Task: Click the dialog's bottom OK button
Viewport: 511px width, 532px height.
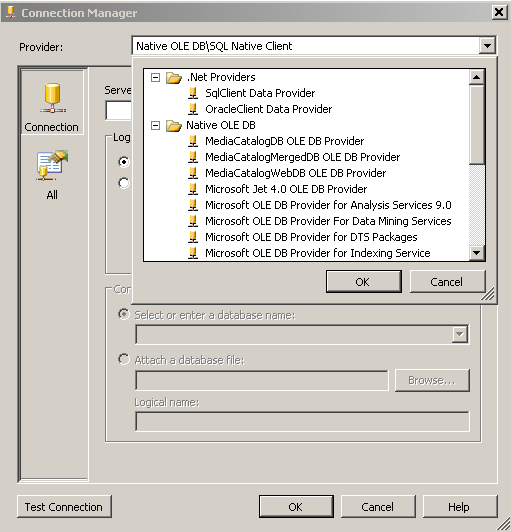Action: click(x=296, y=507)
